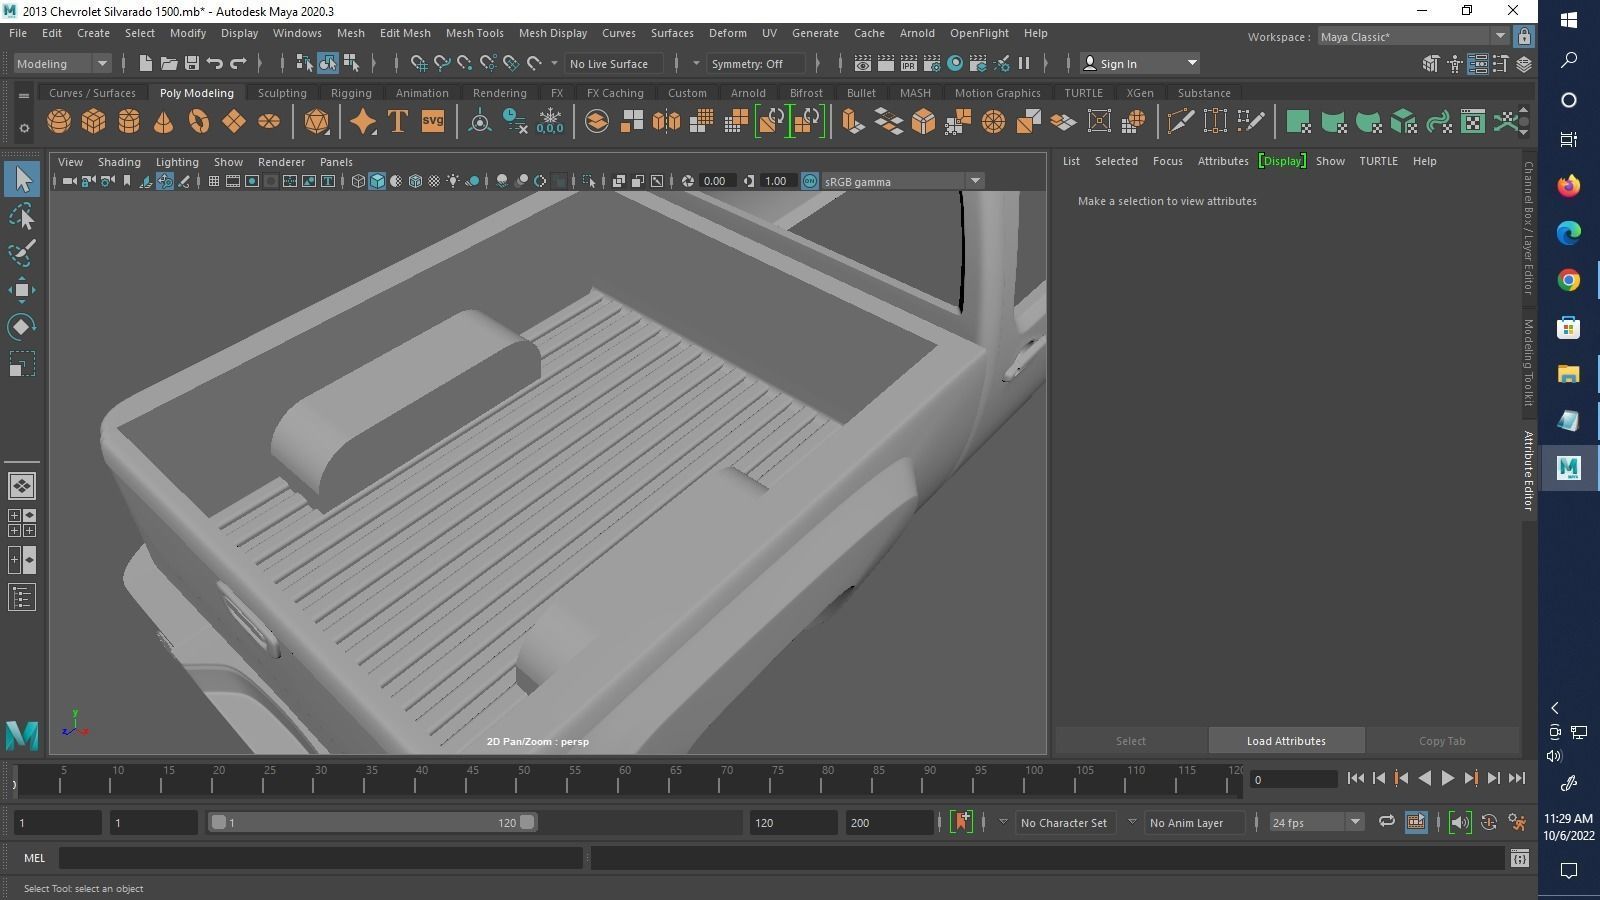This screenshot has height=900, width=1600.
Task: Toggle wireframe display in viewport
Action: click(x=358, y=181)
